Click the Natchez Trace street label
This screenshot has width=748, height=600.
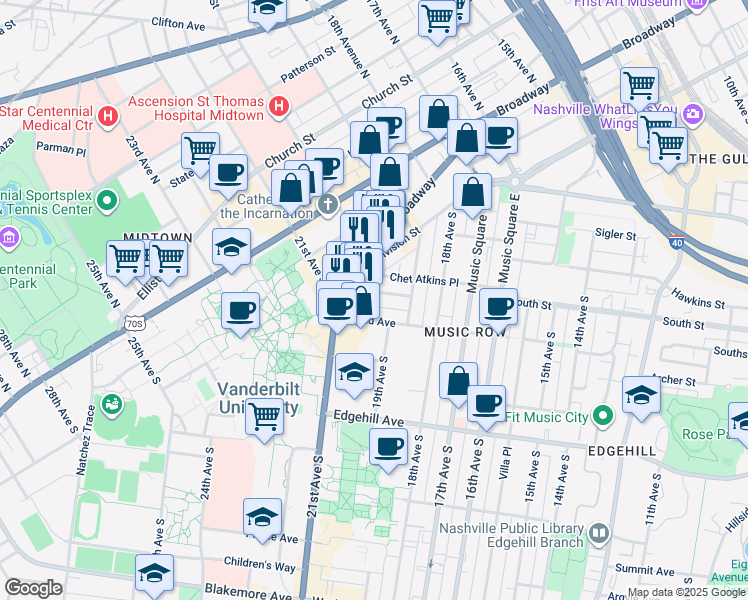(85, 440)
